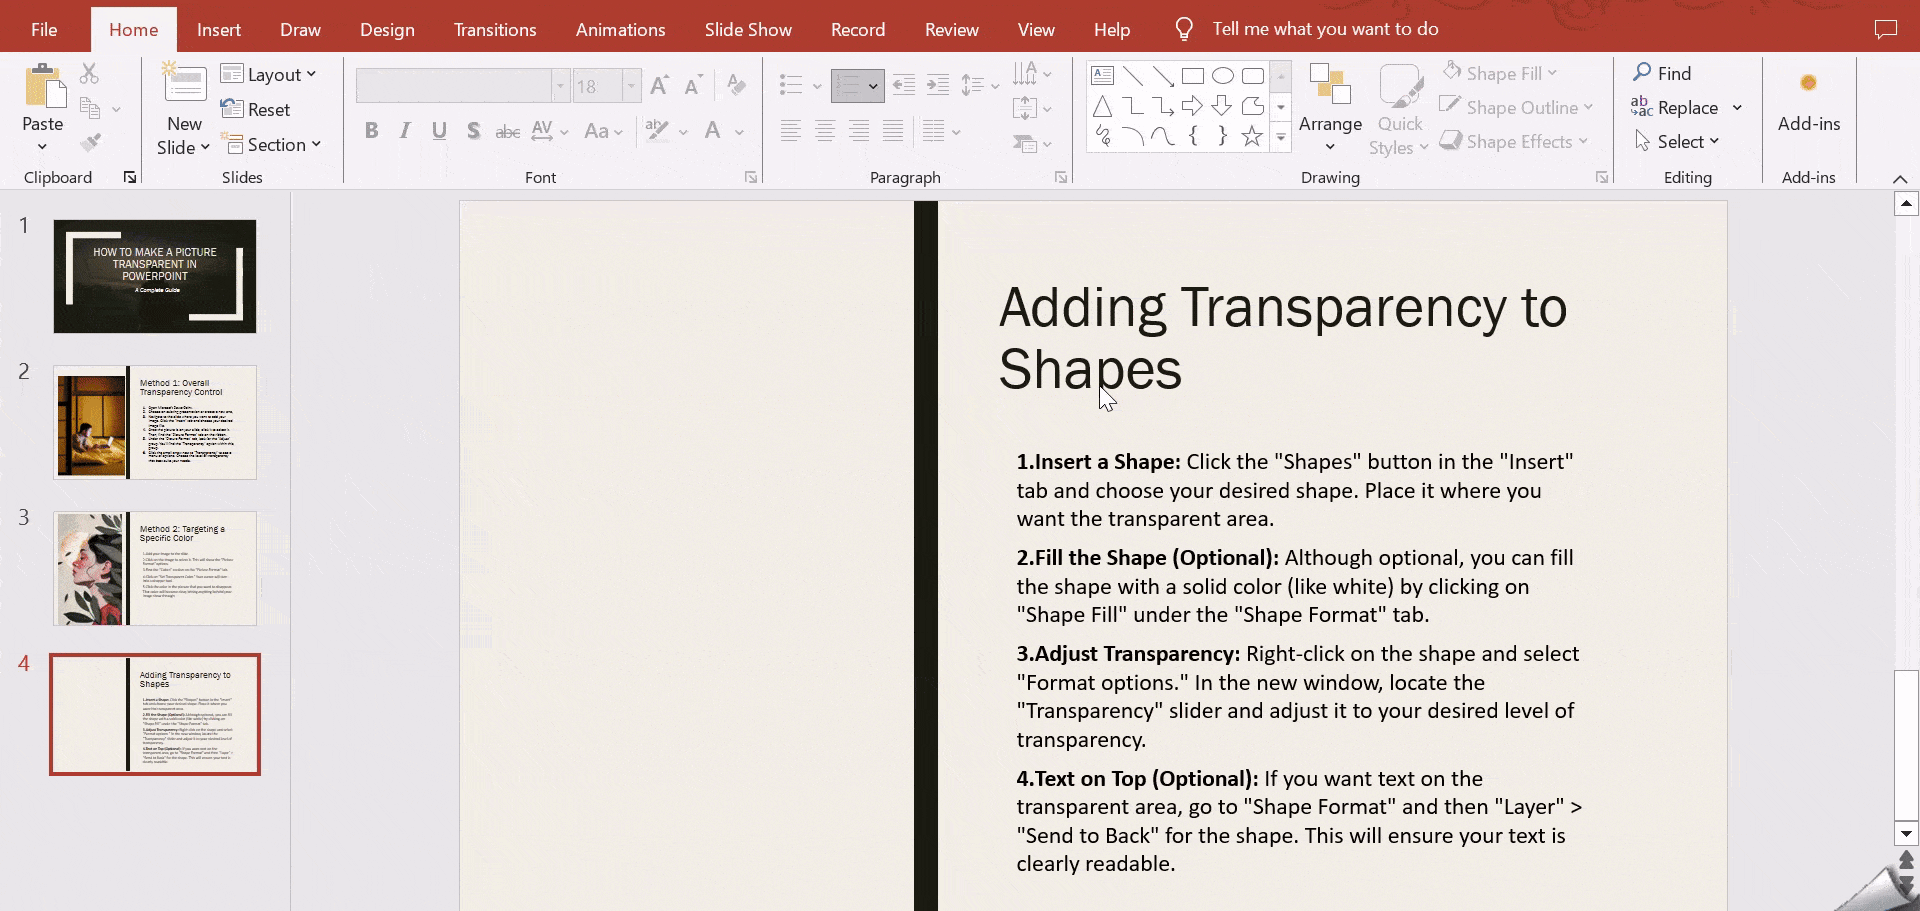This screenshot has width=1920, height=911.
Task: Click the Reset slide button
Action: 256,110
